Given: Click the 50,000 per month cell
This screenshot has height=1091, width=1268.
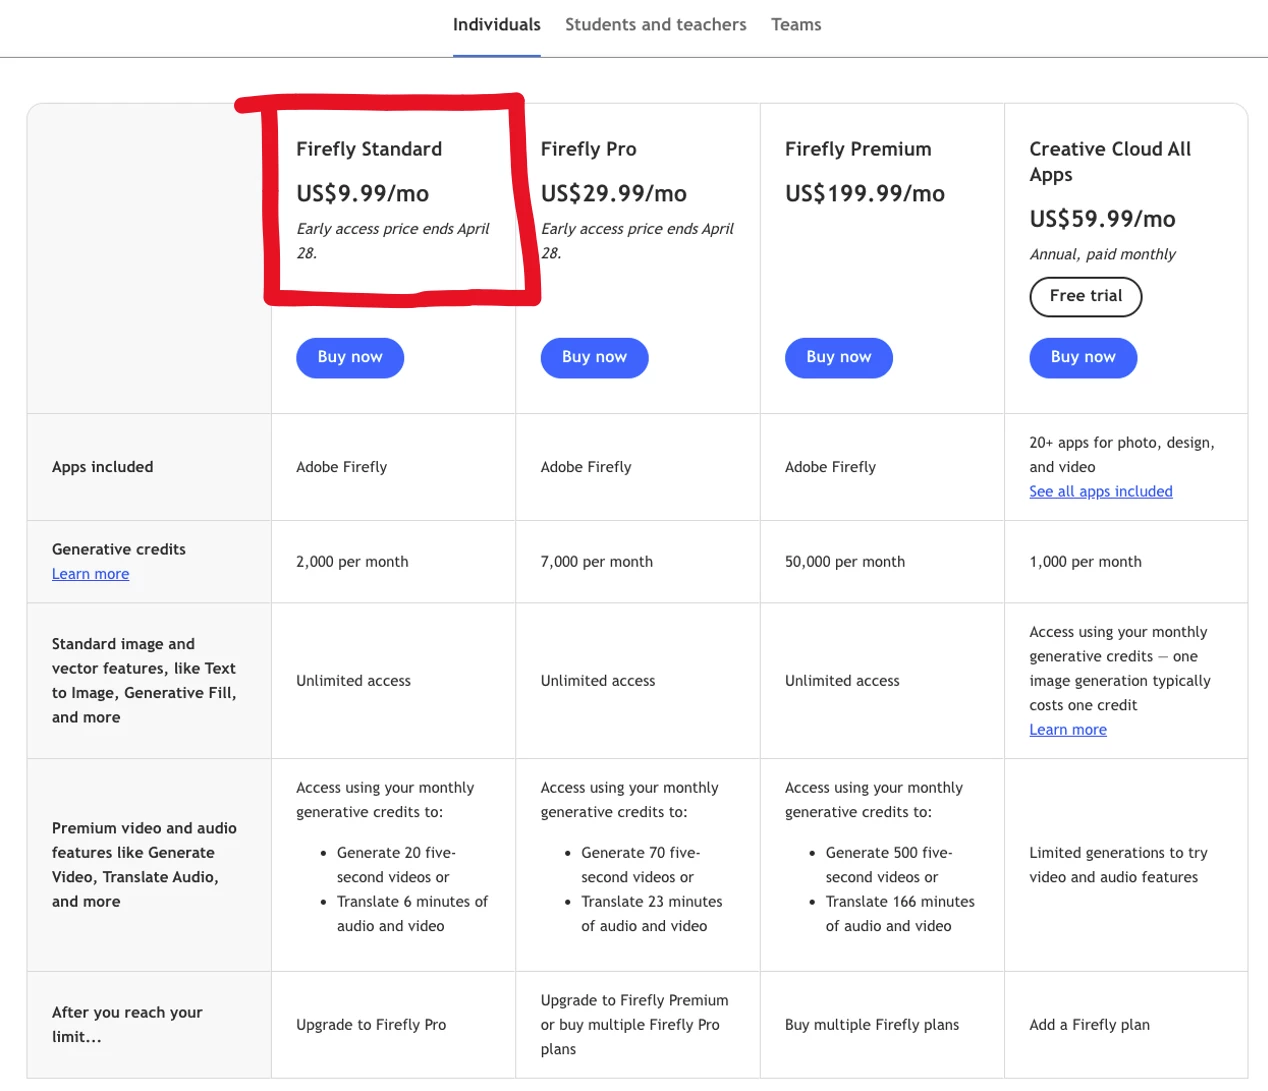Looking at the screenshot, I should tap(845, 562).
